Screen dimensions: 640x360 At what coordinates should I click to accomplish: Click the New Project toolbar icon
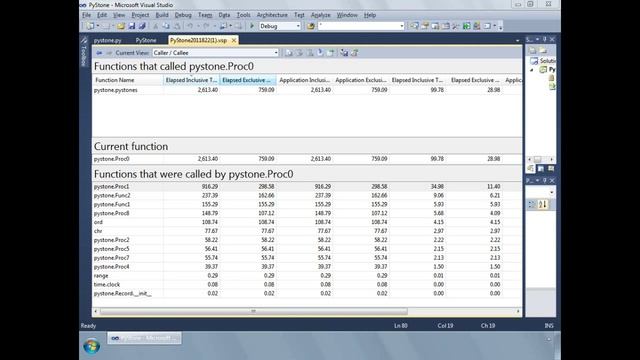90,26
